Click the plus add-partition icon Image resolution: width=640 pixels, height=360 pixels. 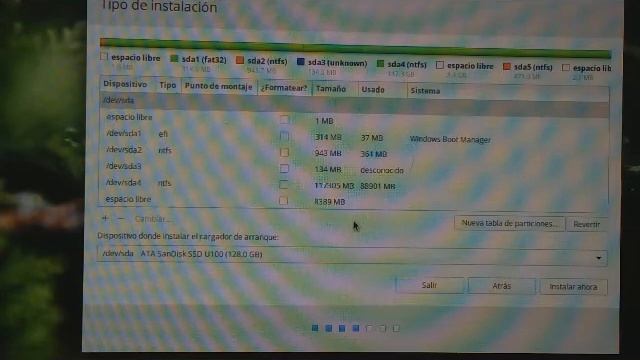coord(105,218)
